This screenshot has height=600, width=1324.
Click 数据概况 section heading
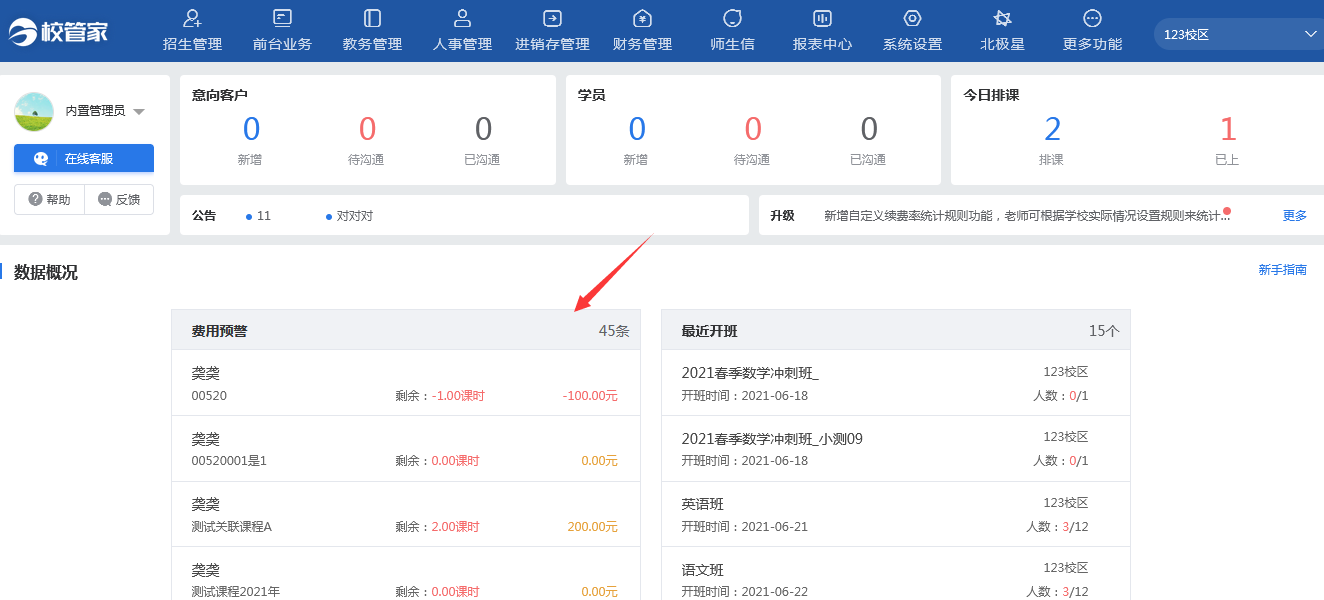(x=46, y=272)
